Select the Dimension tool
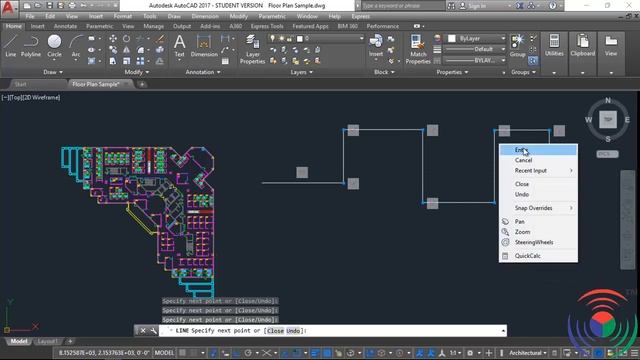Viewport: 640px width, 360px height. [204, 45]
